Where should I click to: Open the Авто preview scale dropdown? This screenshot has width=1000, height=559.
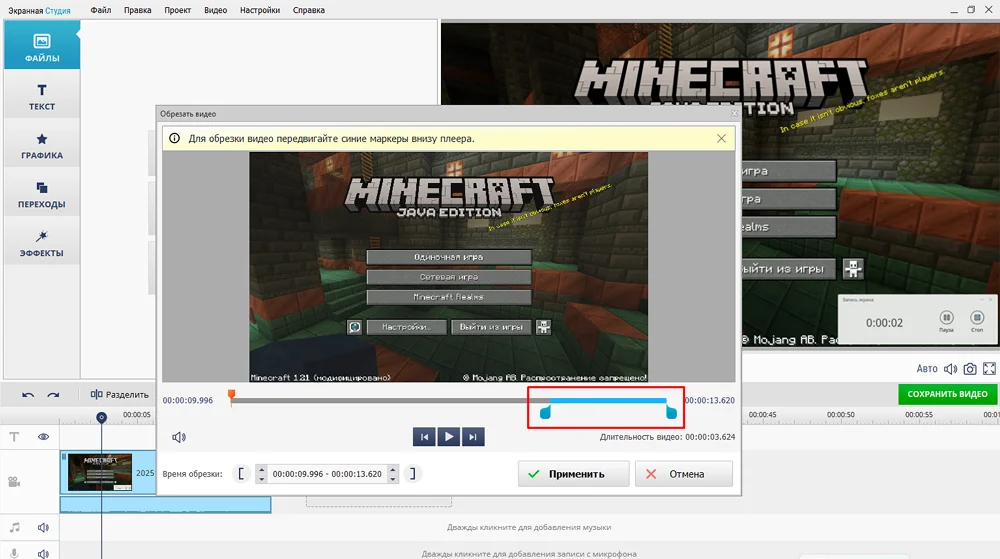click(x=927, y=369)
